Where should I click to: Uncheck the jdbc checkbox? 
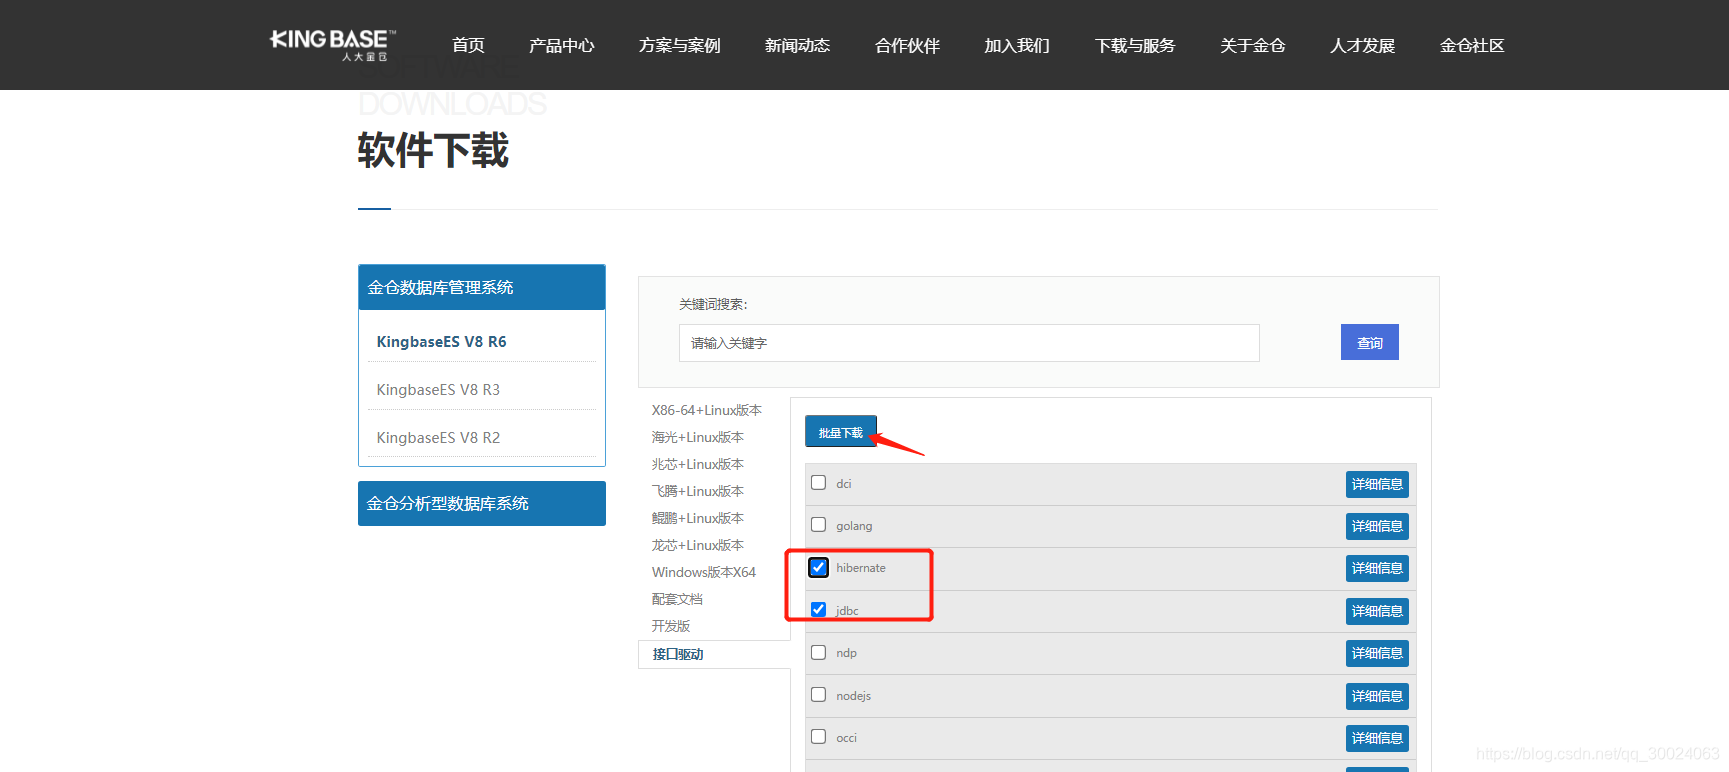click(x=818, y=609)
